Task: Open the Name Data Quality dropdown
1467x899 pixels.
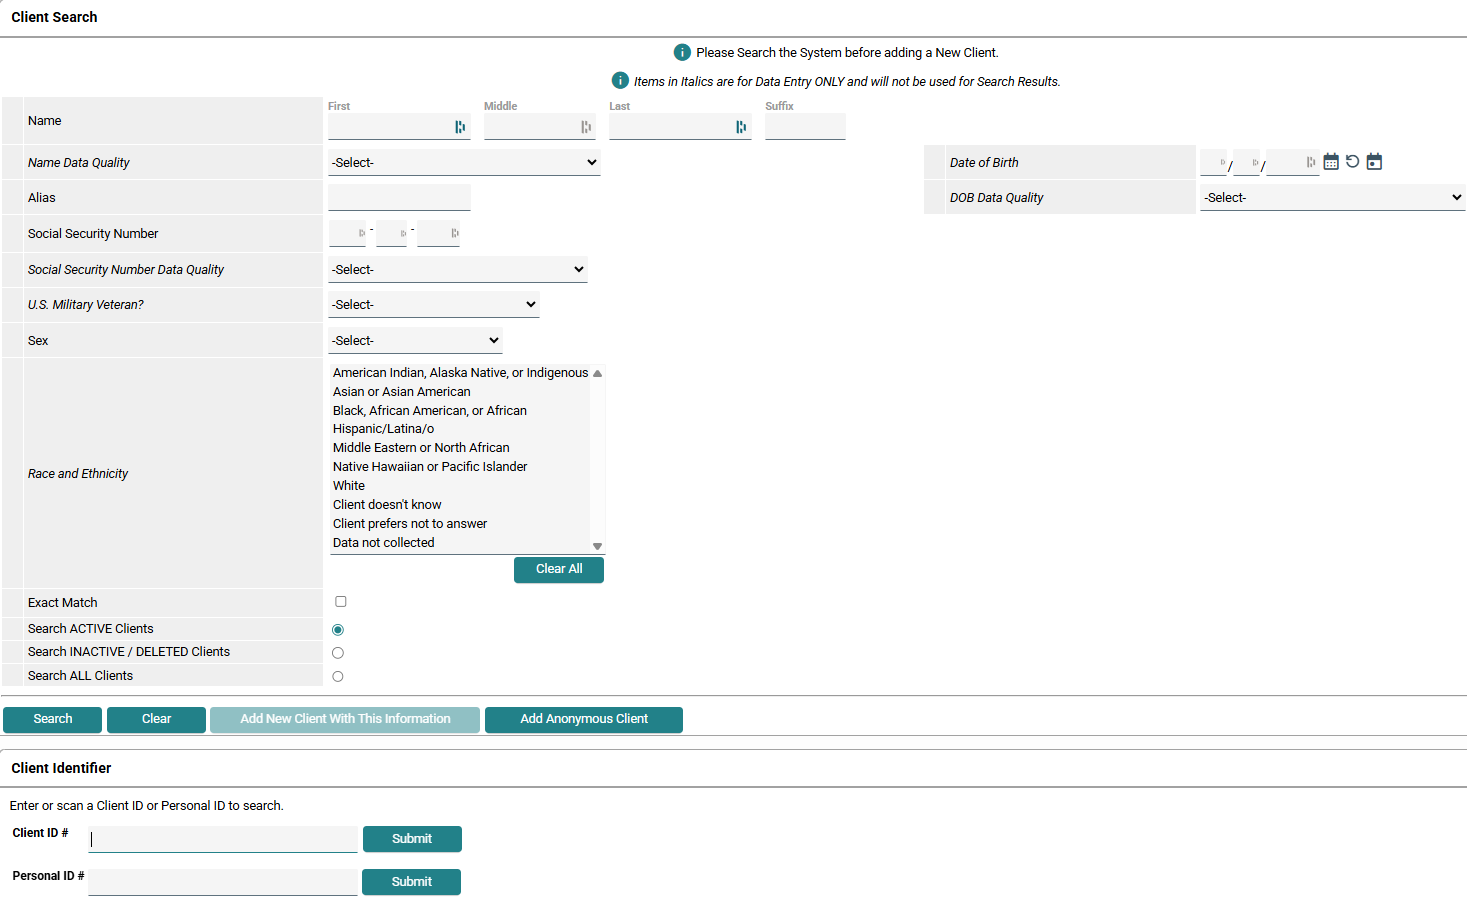Action: coord(464,162)
